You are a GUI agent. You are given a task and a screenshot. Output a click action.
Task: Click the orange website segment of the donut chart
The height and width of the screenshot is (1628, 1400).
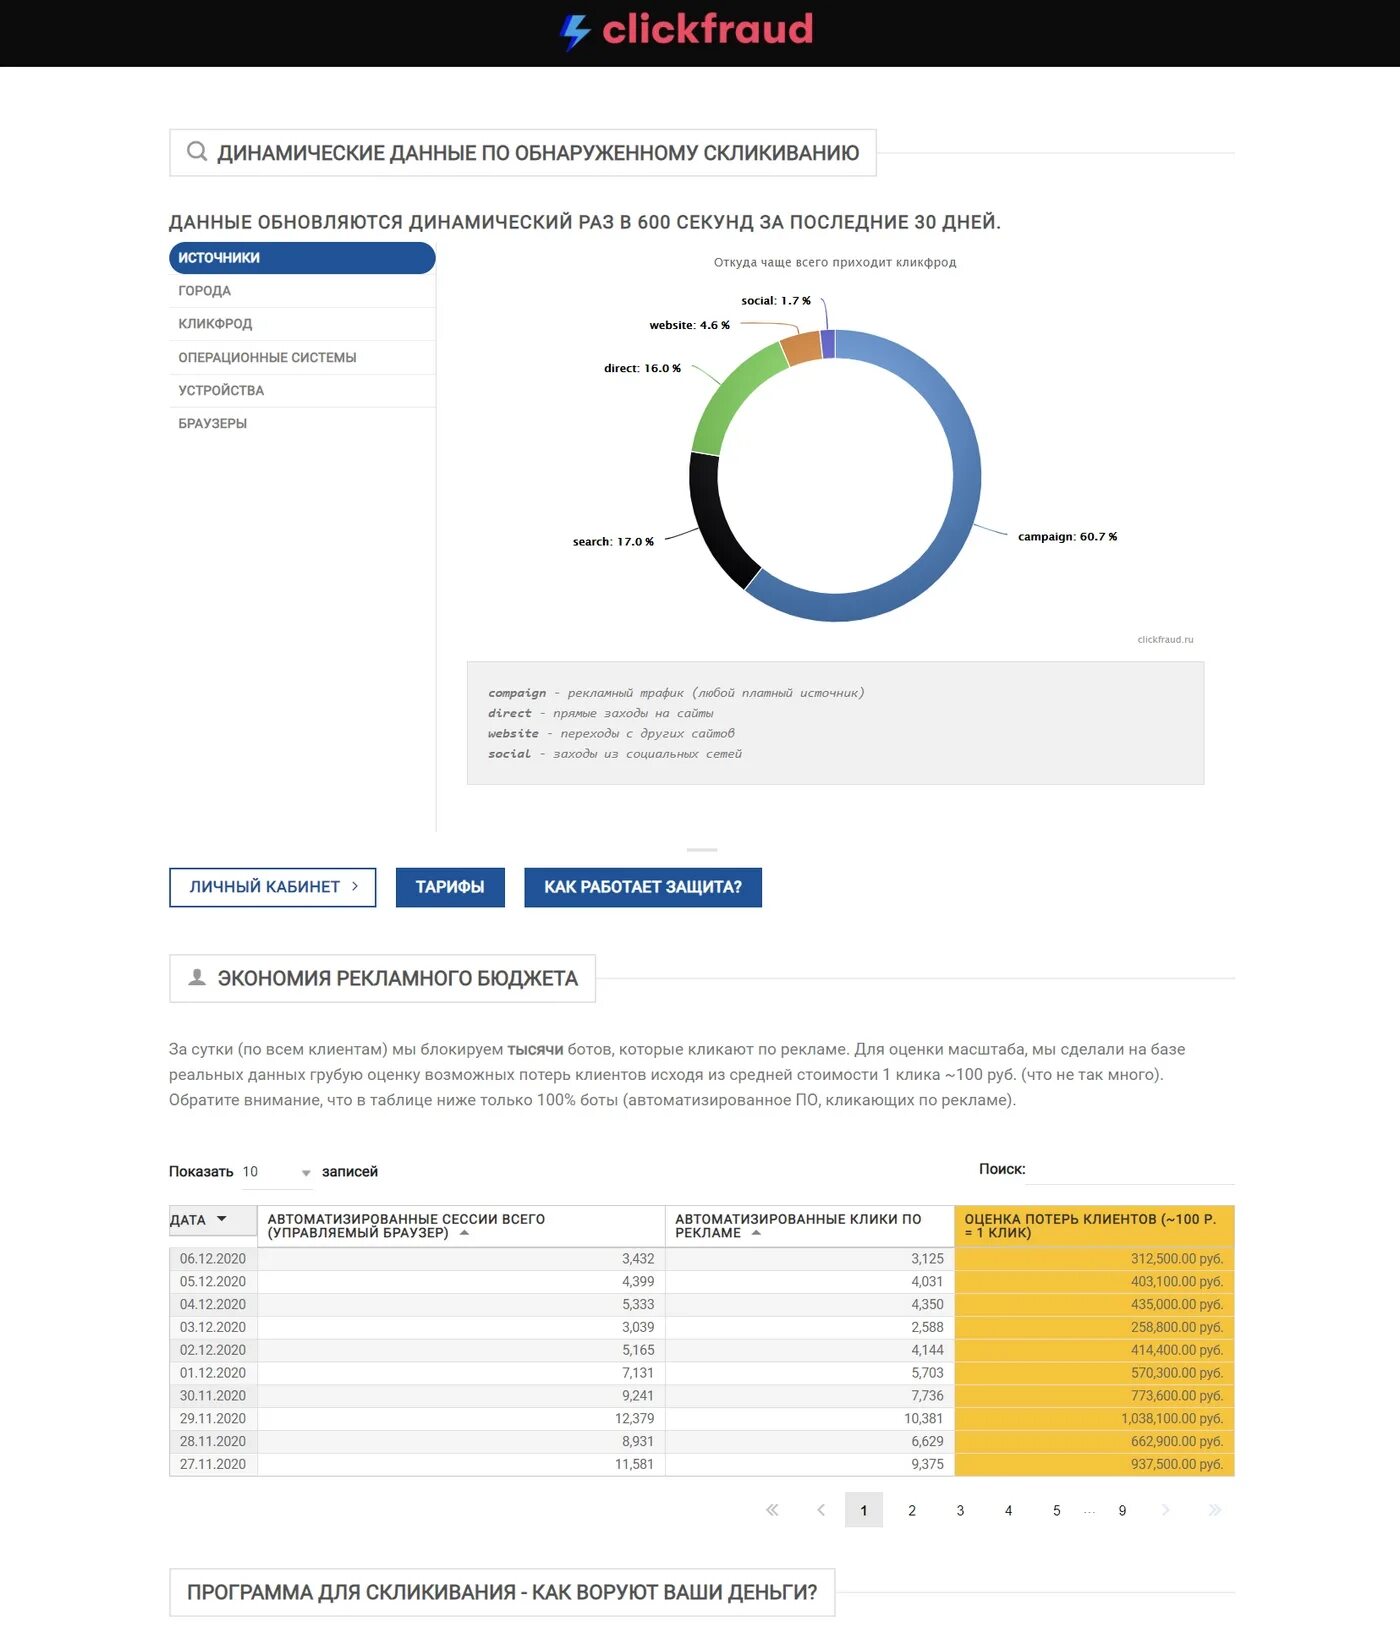802,347
